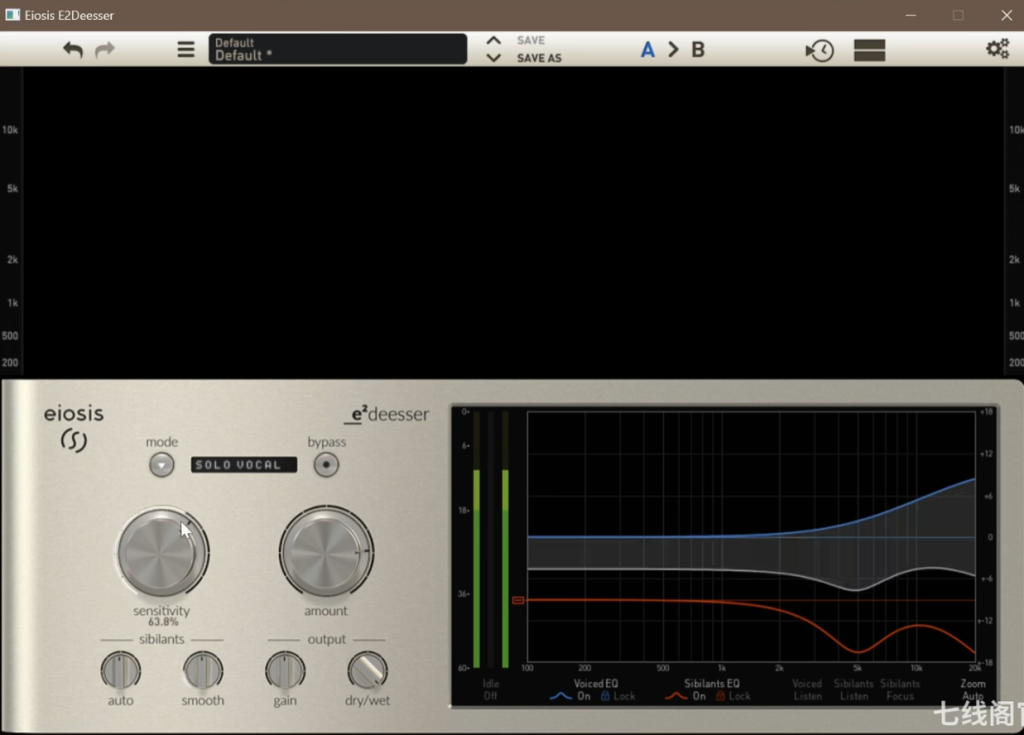This screenshot has height=735, width=1024.
Task: Open the mode dropdown button
Action: coord(161,465)
